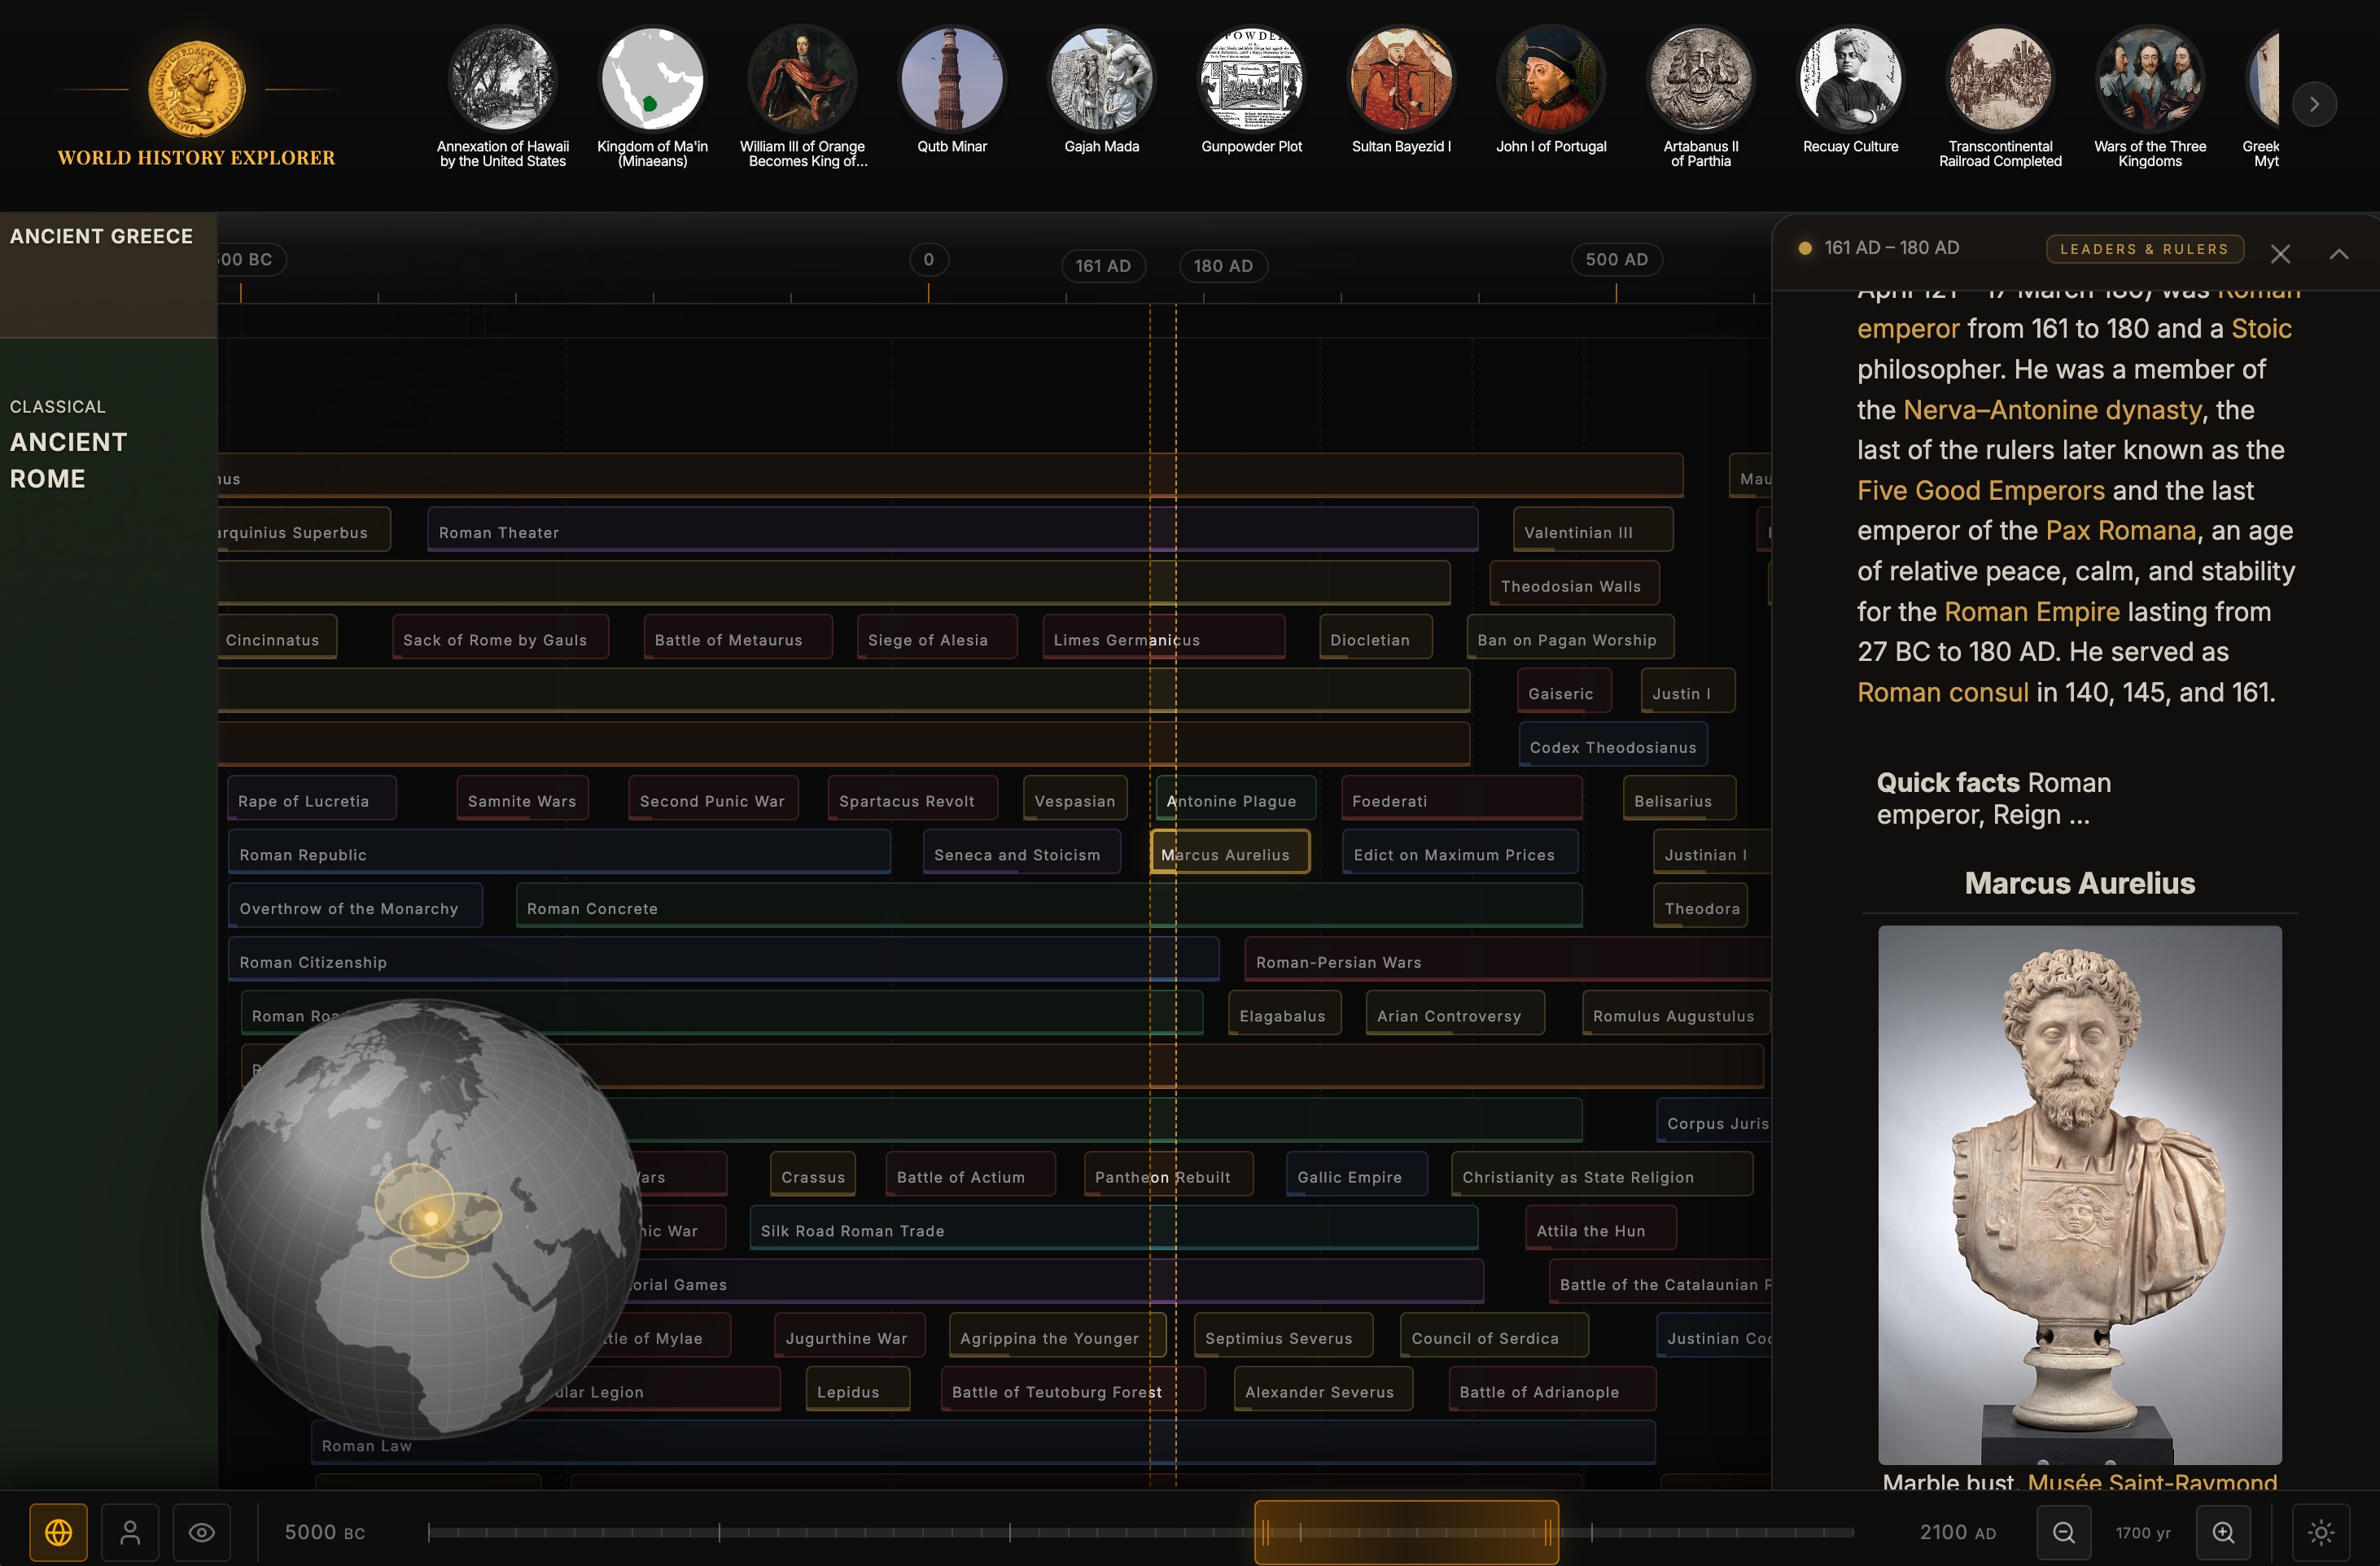
Task: Toggle the Leaders & Rulers filter pill
Action: click(x=2143, y=249)
